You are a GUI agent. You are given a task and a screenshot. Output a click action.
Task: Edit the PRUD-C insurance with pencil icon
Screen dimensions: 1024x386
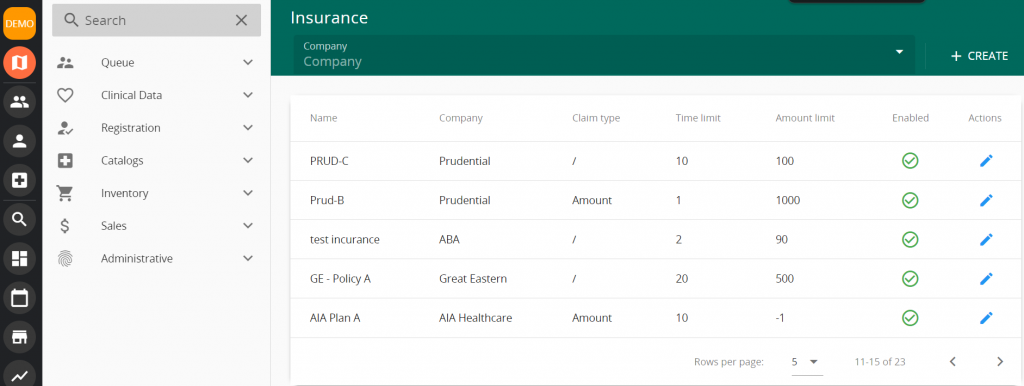(986, 161)
